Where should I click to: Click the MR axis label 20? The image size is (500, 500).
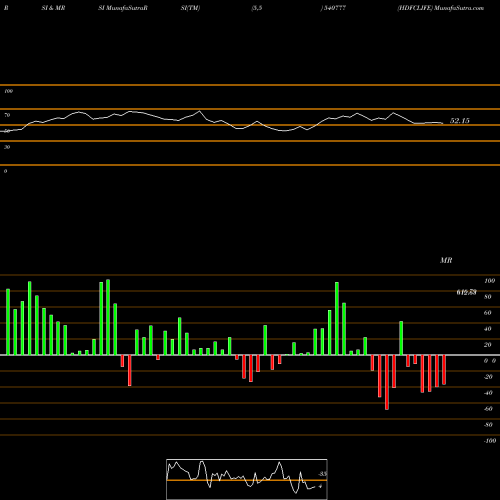pos(488,345)
